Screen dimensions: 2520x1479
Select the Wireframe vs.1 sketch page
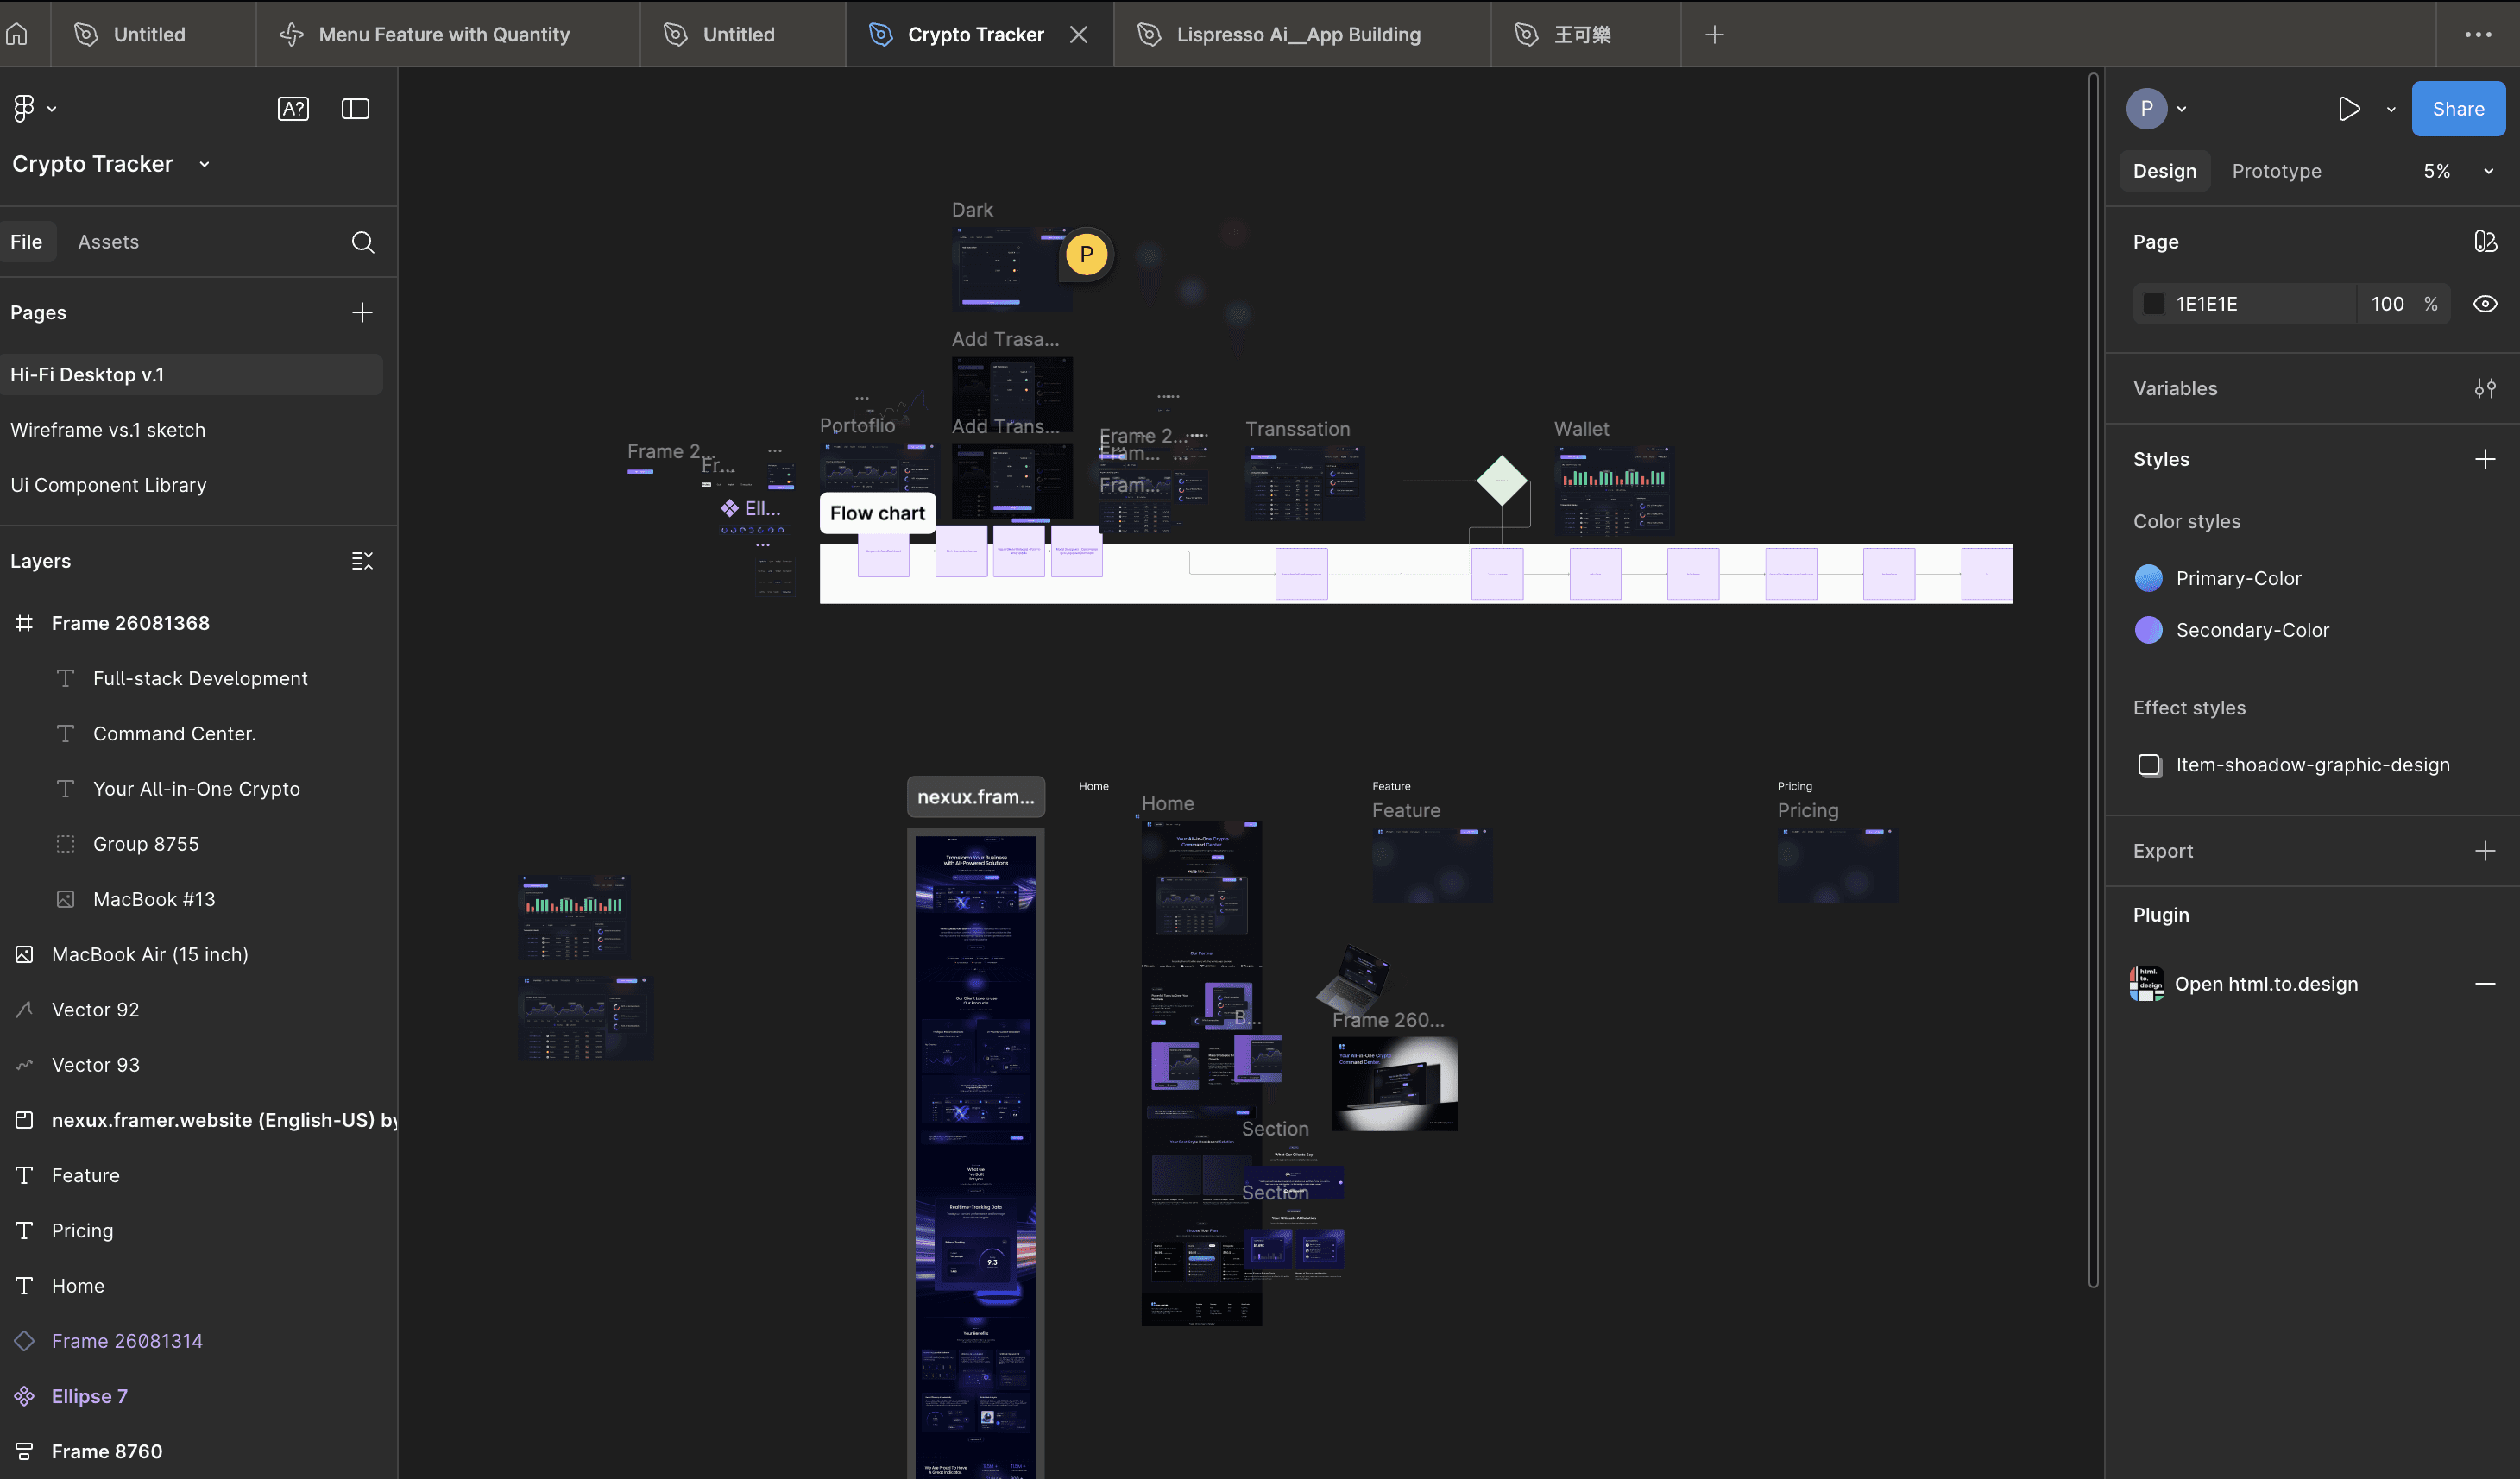click(108, 430)
